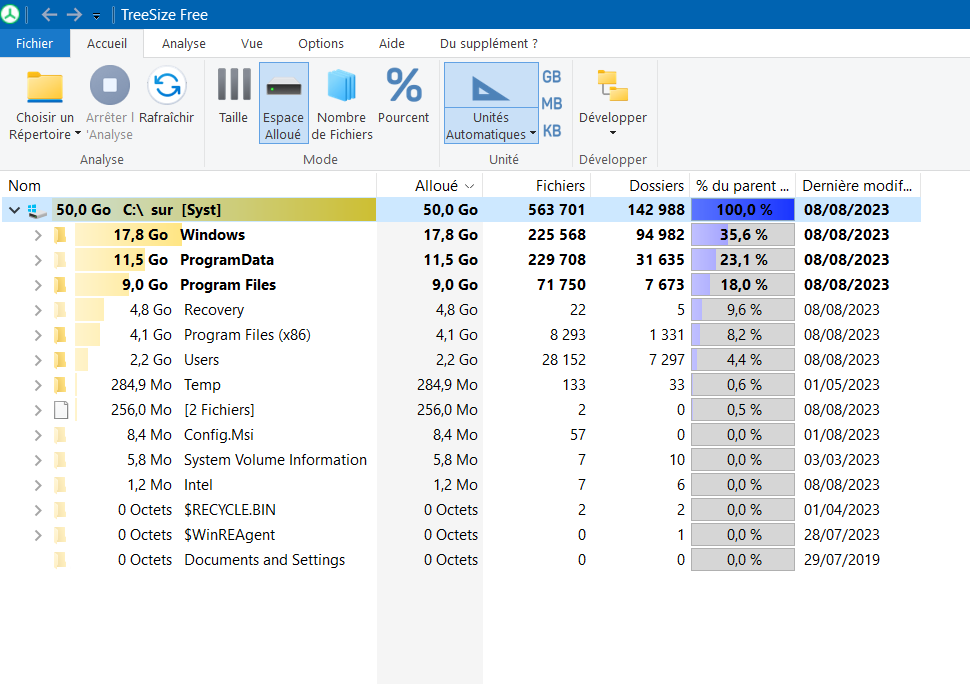Switch units to KB
The image size is (970, 684).
click(552, 130)
